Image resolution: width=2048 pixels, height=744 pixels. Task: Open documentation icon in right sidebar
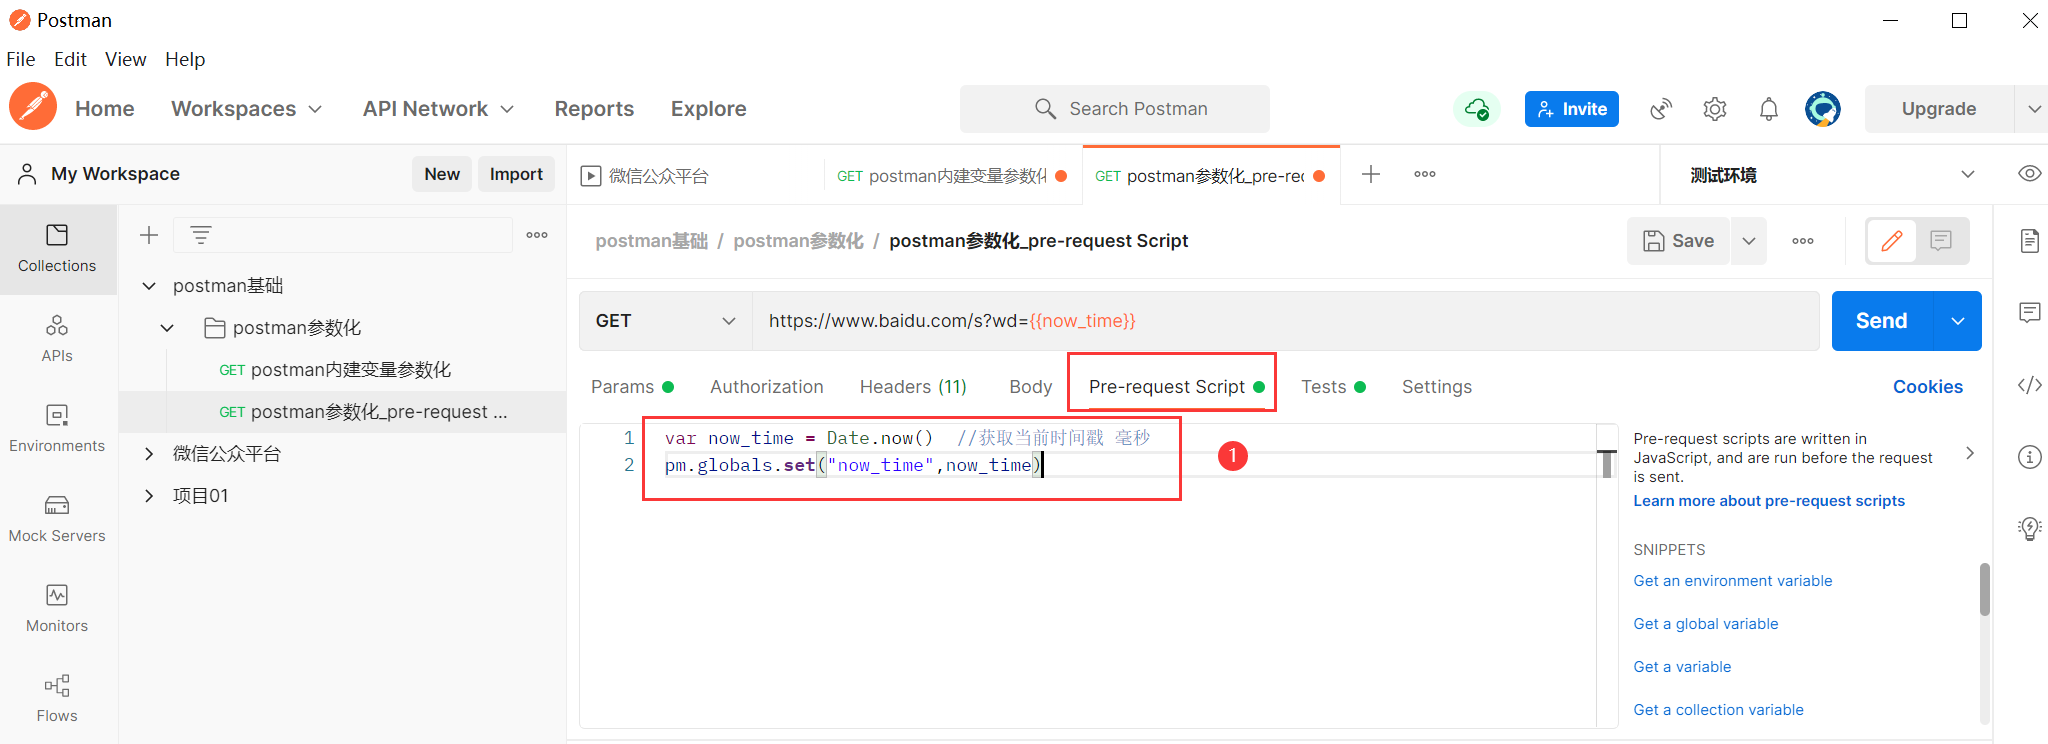pyautogui.click(x=2029, y=241)
